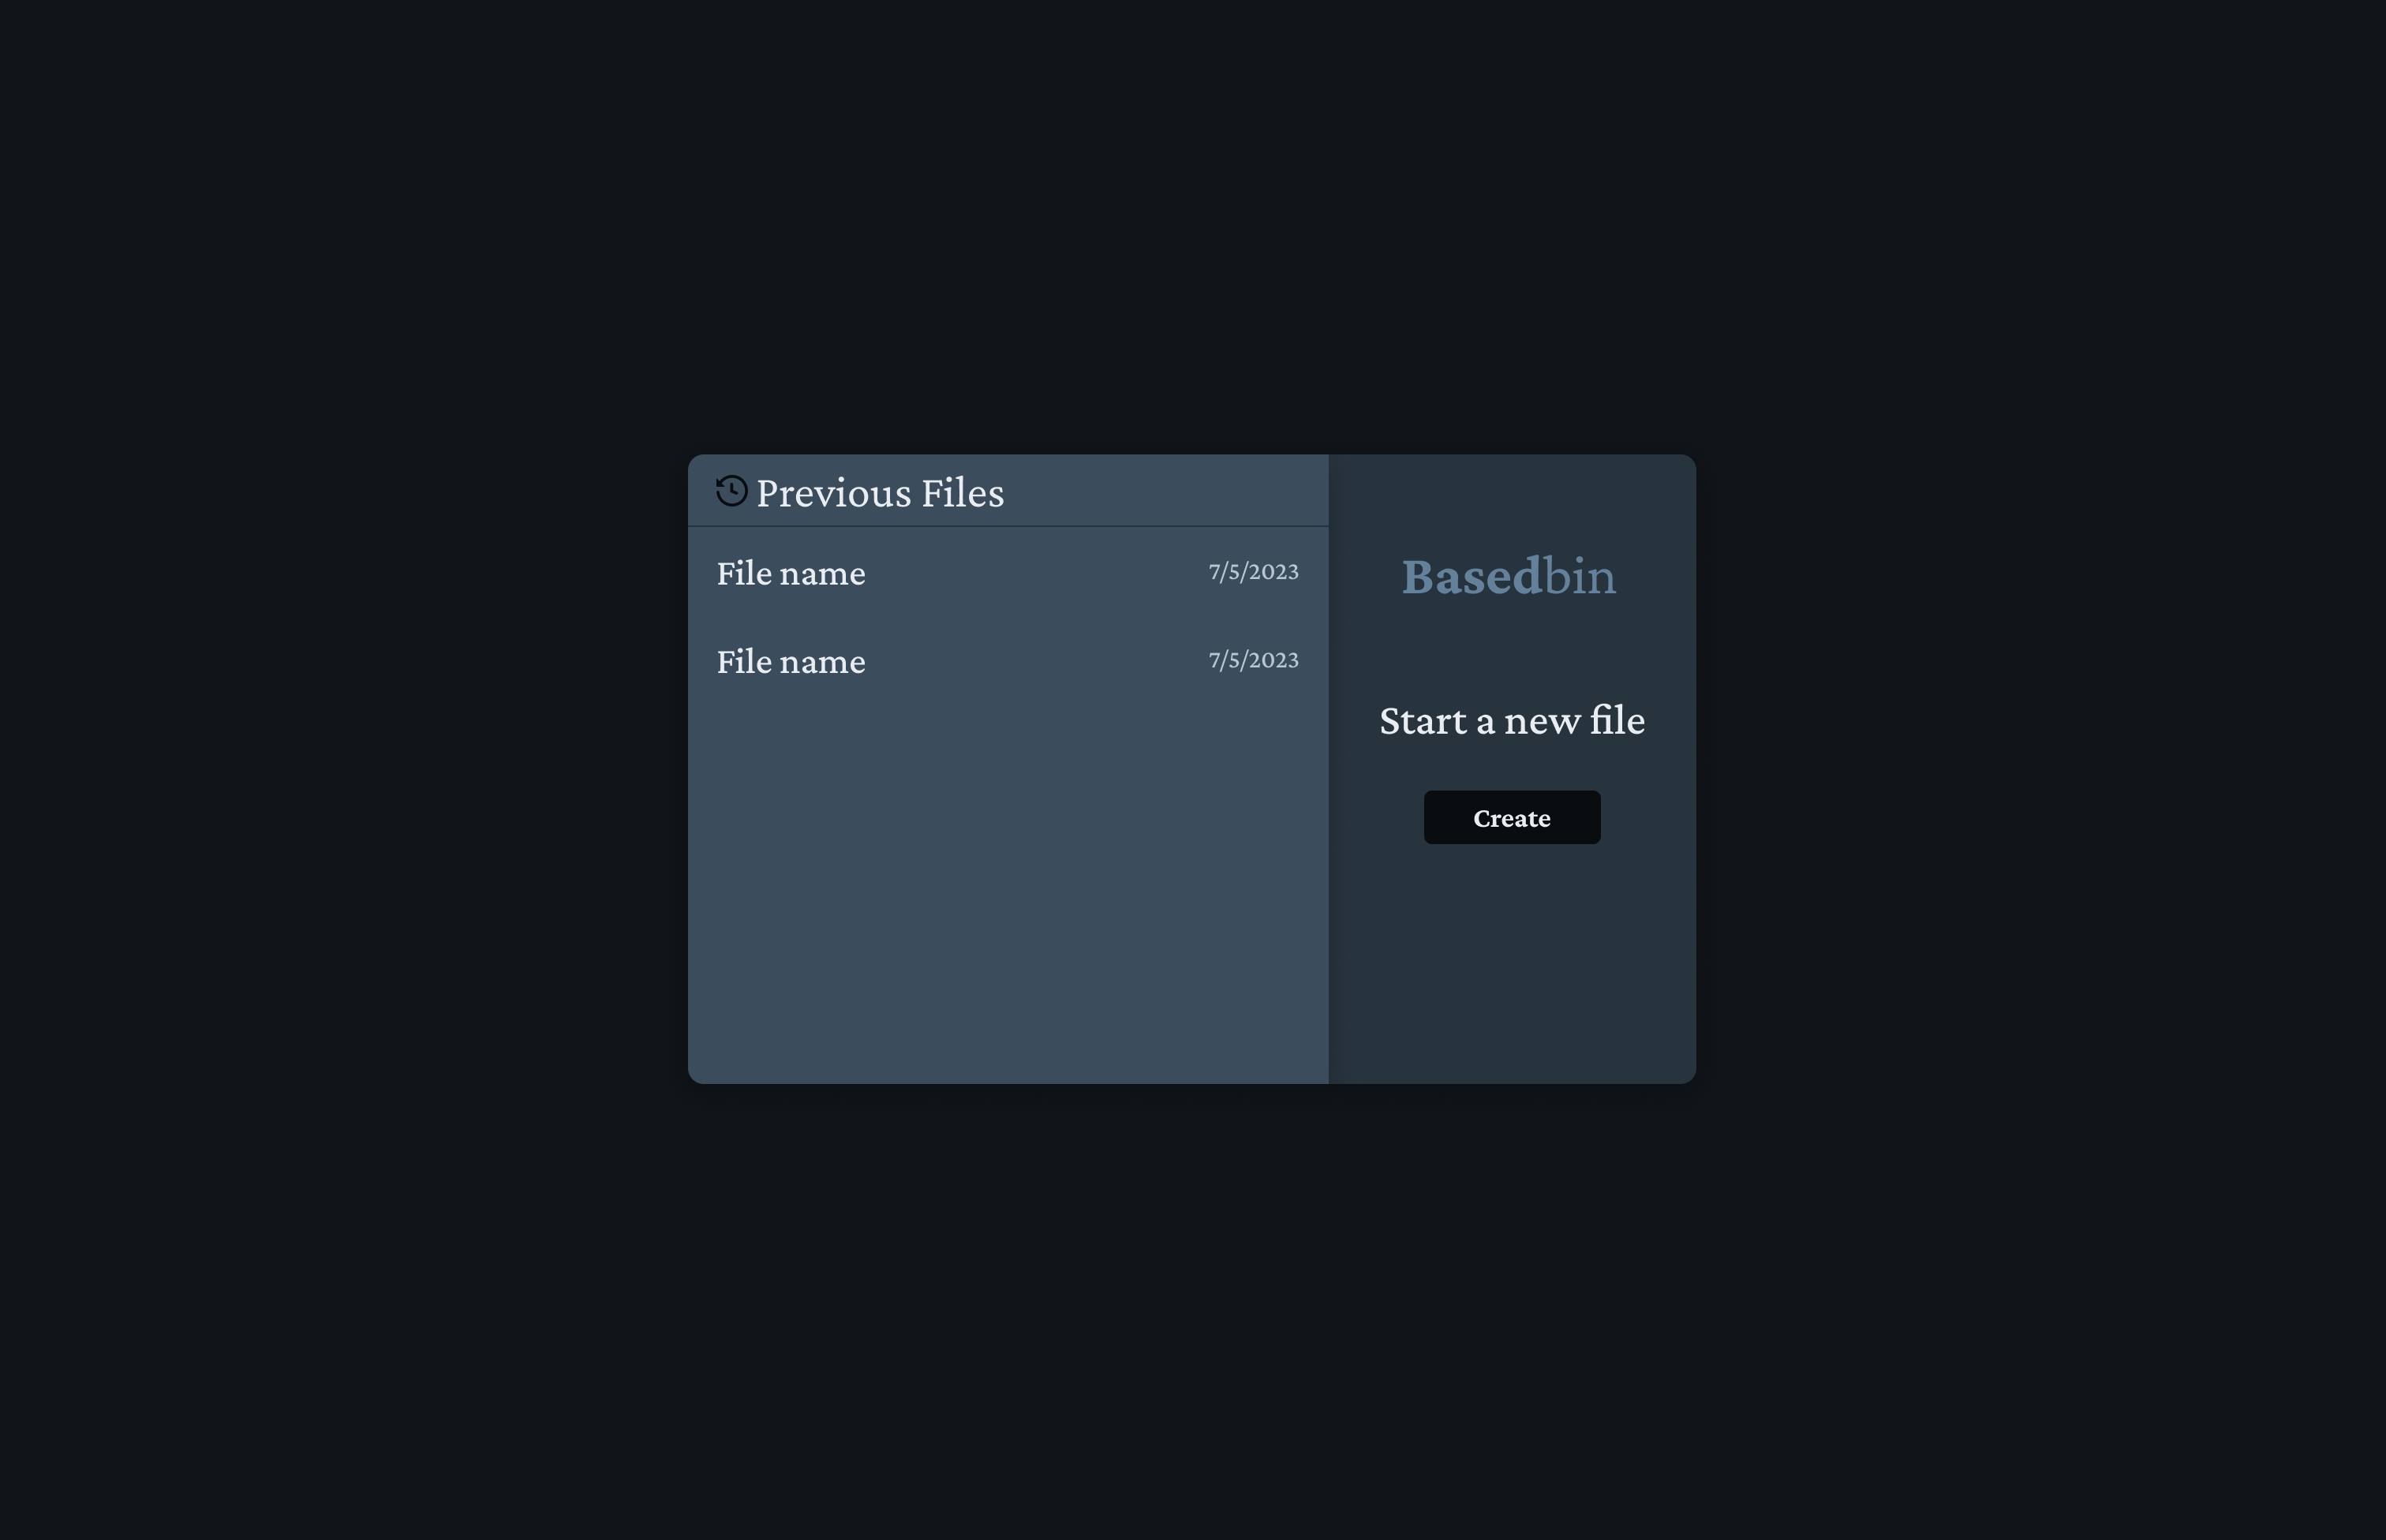Click the 7/5/2023 date on the second file

coord(1253,659)
